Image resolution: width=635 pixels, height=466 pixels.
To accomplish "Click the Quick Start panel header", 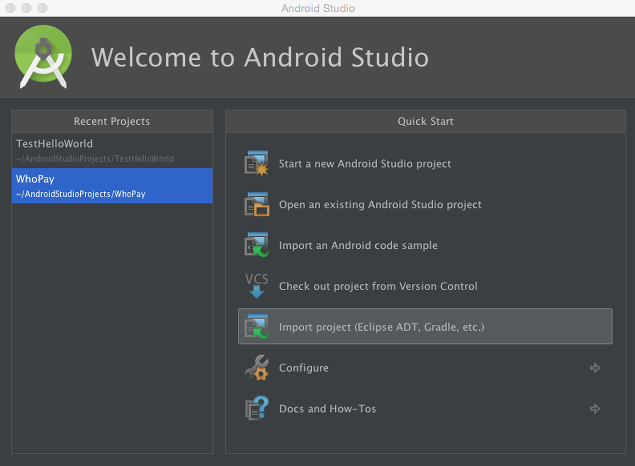I will pyautogui.click(x=425, y=121).
